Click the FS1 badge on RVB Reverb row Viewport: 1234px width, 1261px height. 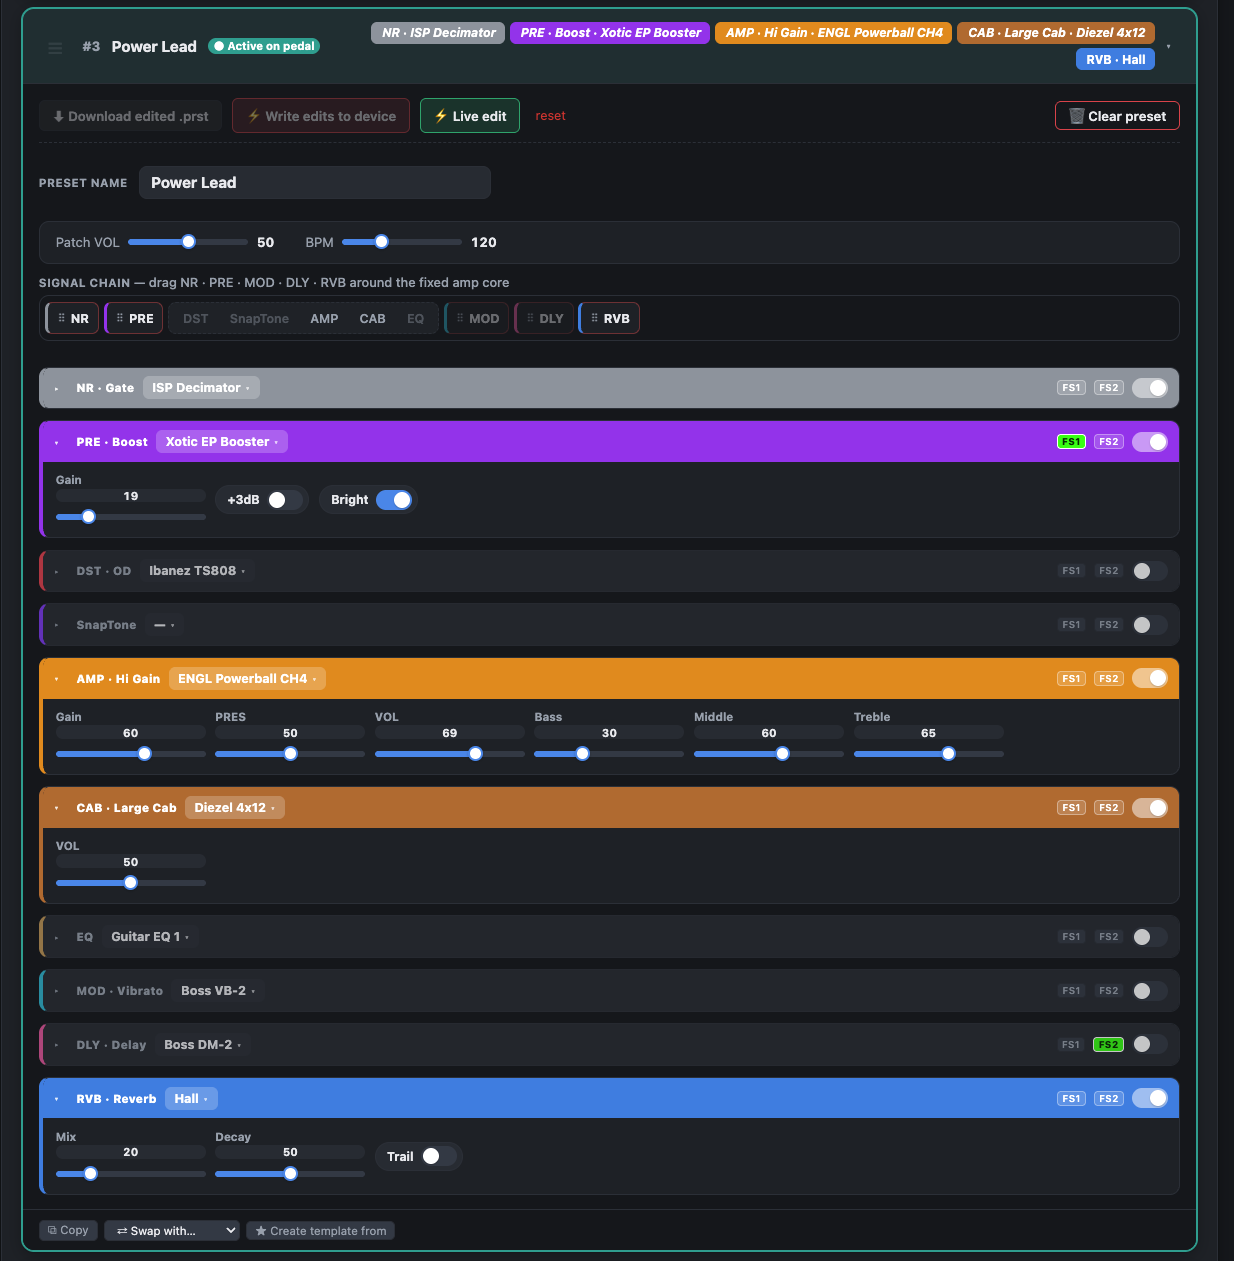(x=1071, y=1099)
